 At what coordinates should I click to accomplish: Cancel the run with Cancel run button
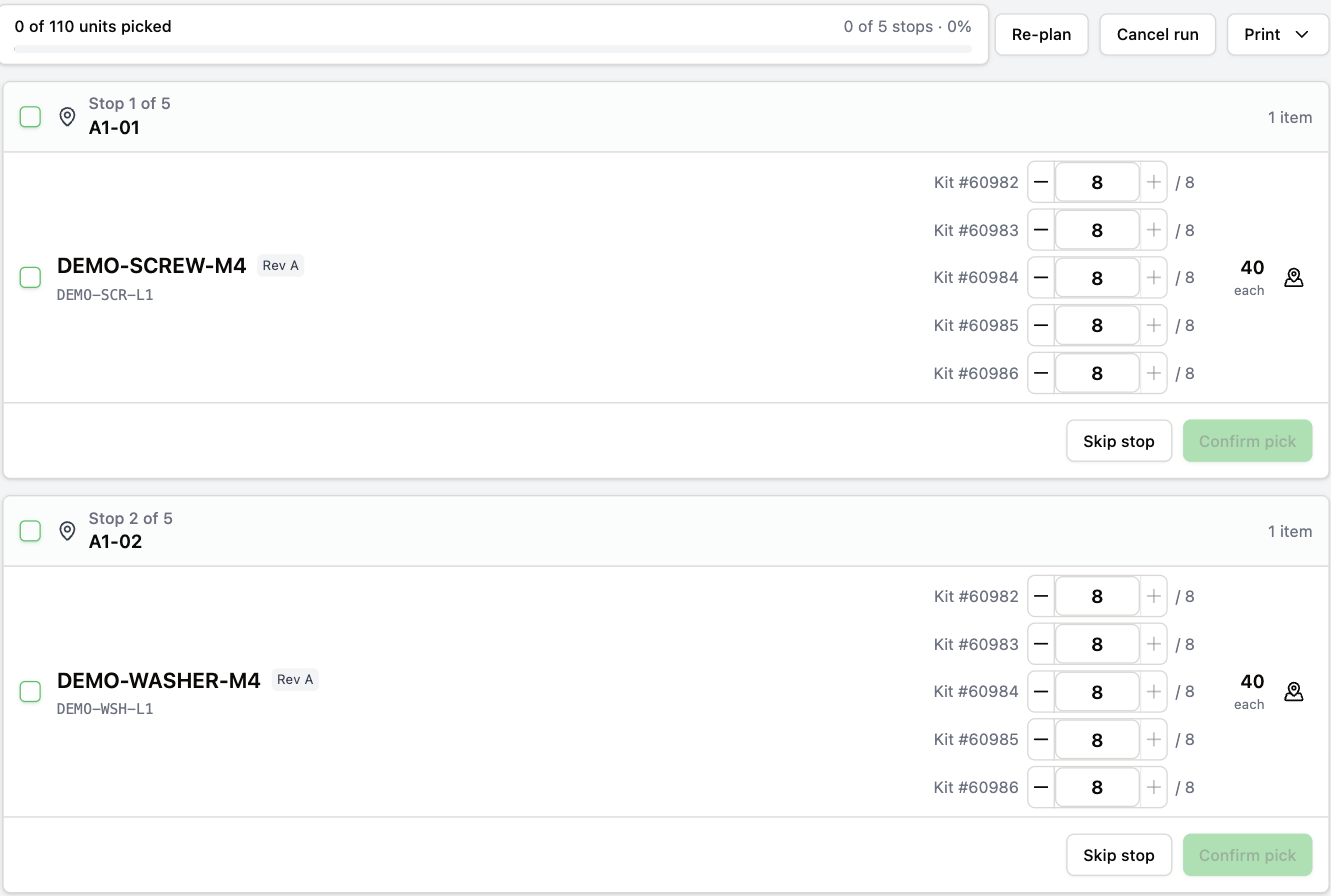click(x=1157, y=34)
